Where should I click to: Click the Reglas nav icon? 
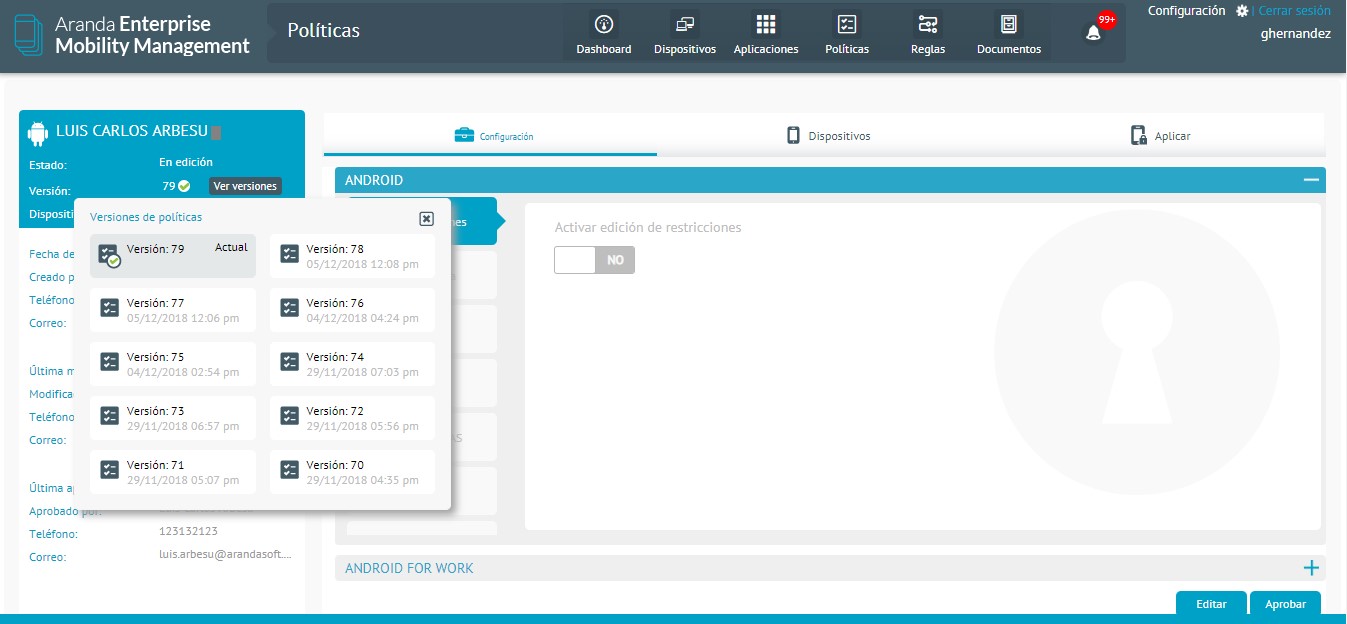pos(927,25)
